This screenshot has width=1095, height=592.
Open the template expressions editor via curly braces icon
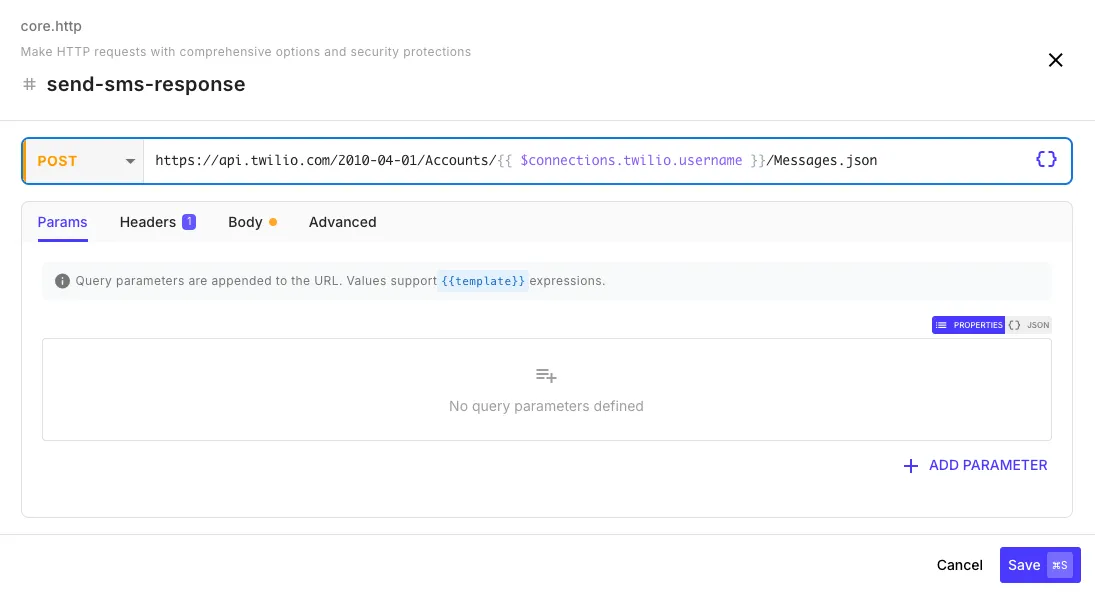click(1046, 159)
